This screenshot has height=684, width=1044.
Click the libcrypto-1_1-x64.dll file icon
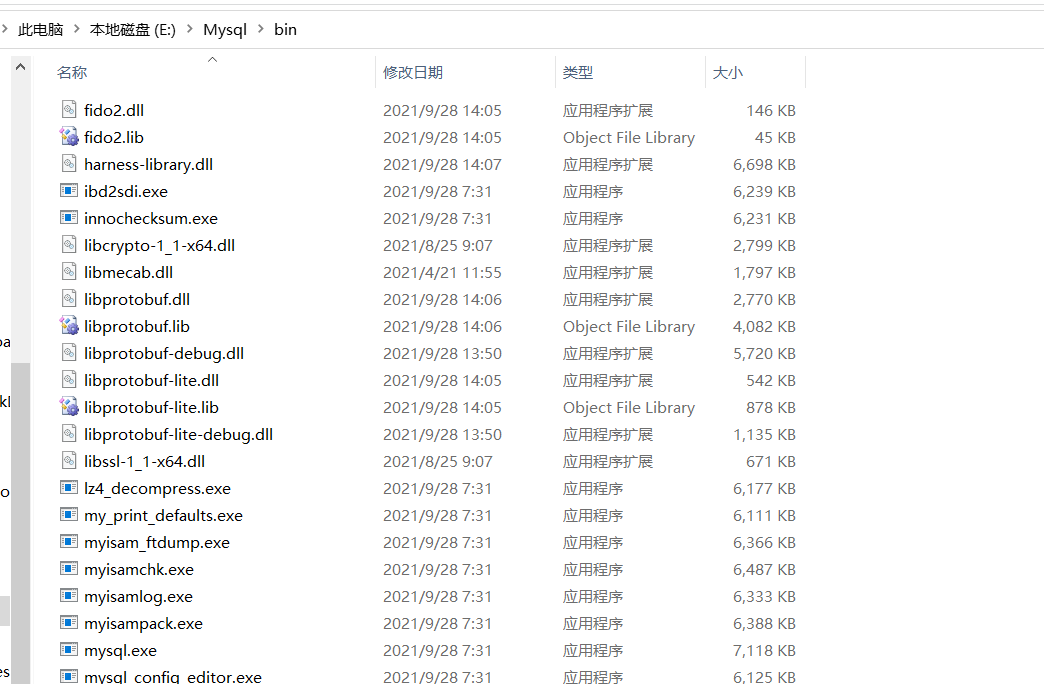click(x=69, y=244)
